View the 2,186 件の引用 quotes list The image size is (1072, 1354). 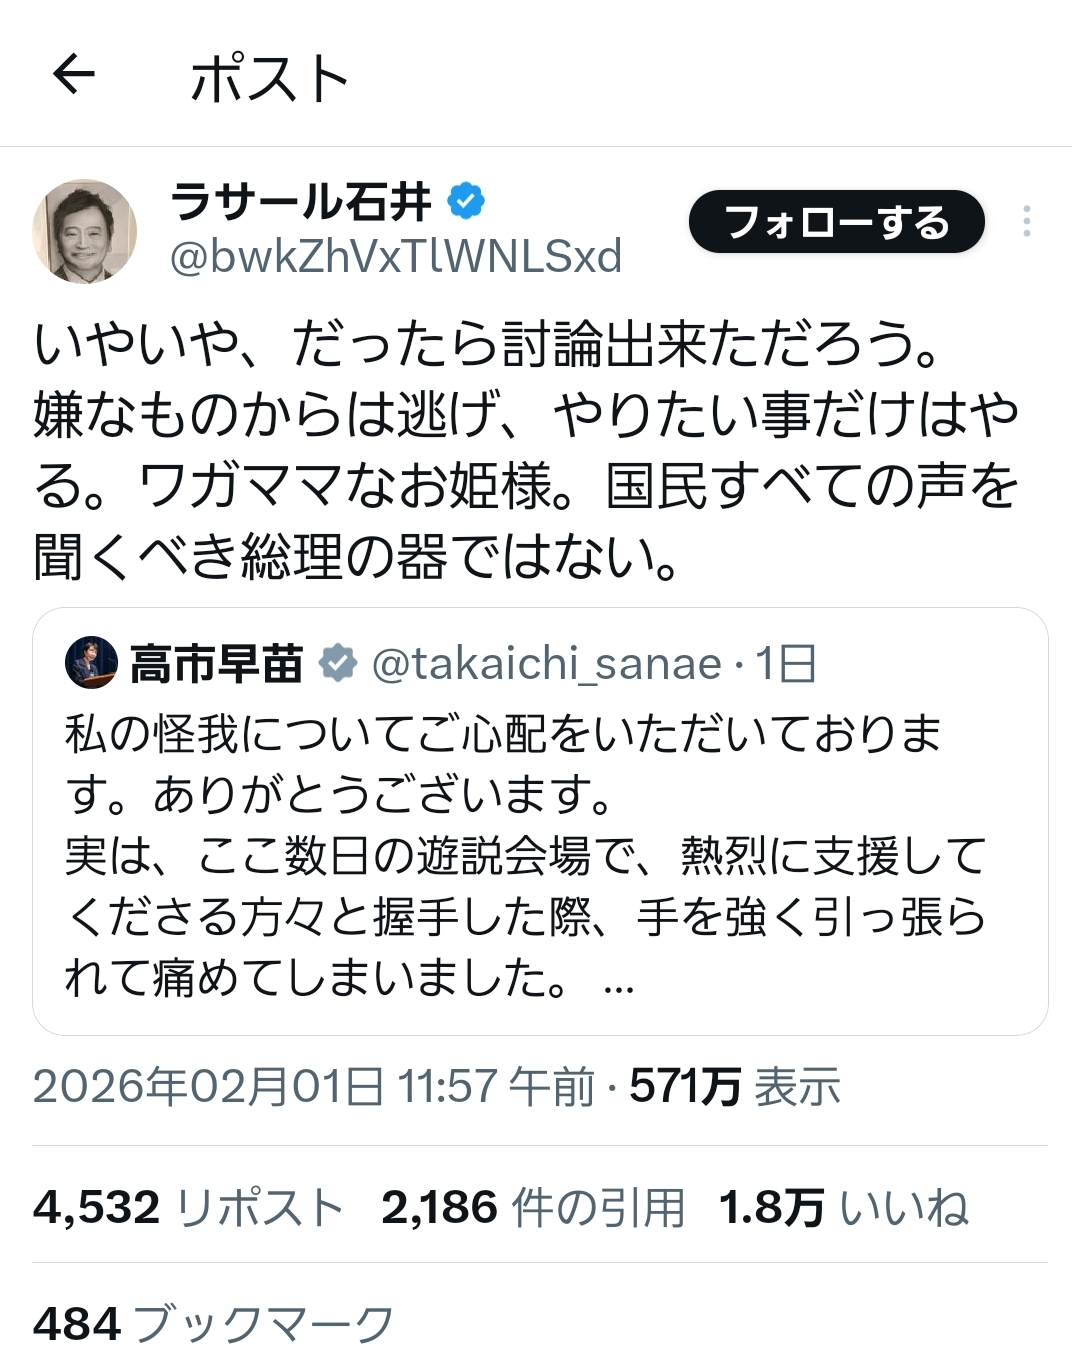[532, 1207]
